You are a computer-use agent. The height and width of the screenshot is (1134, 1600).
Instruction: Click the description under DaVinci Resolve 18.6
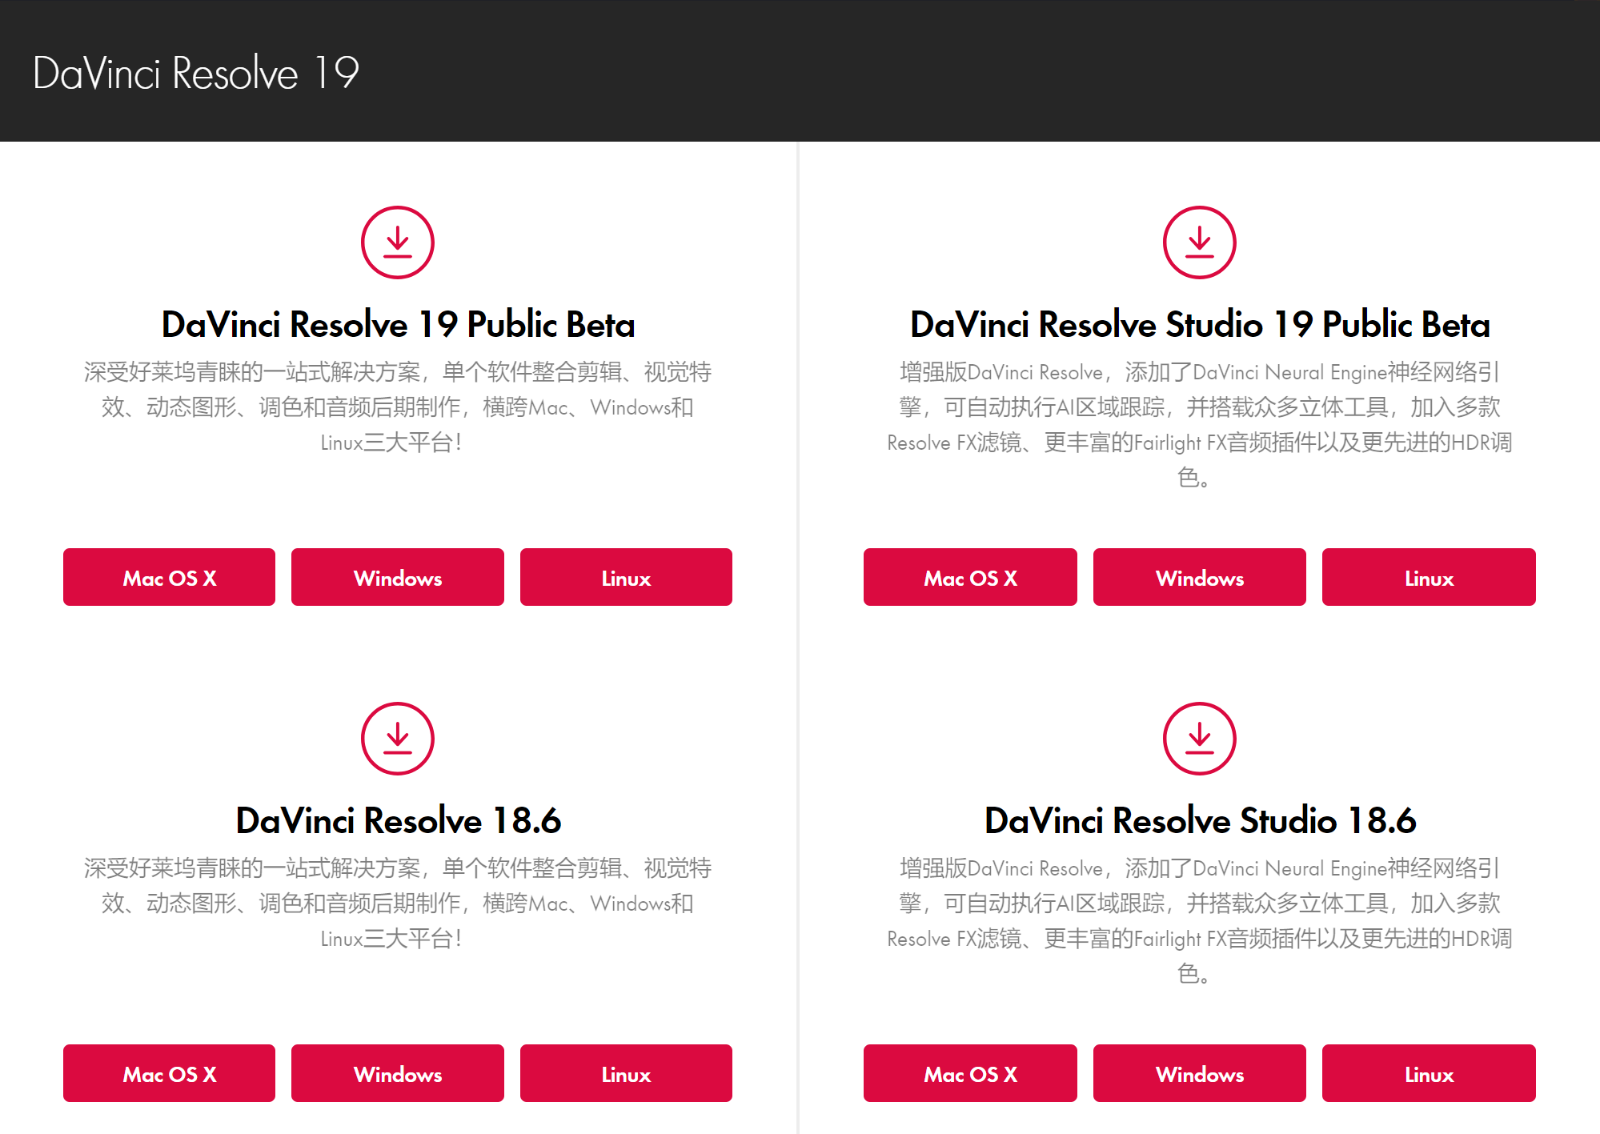click(398, 903)
